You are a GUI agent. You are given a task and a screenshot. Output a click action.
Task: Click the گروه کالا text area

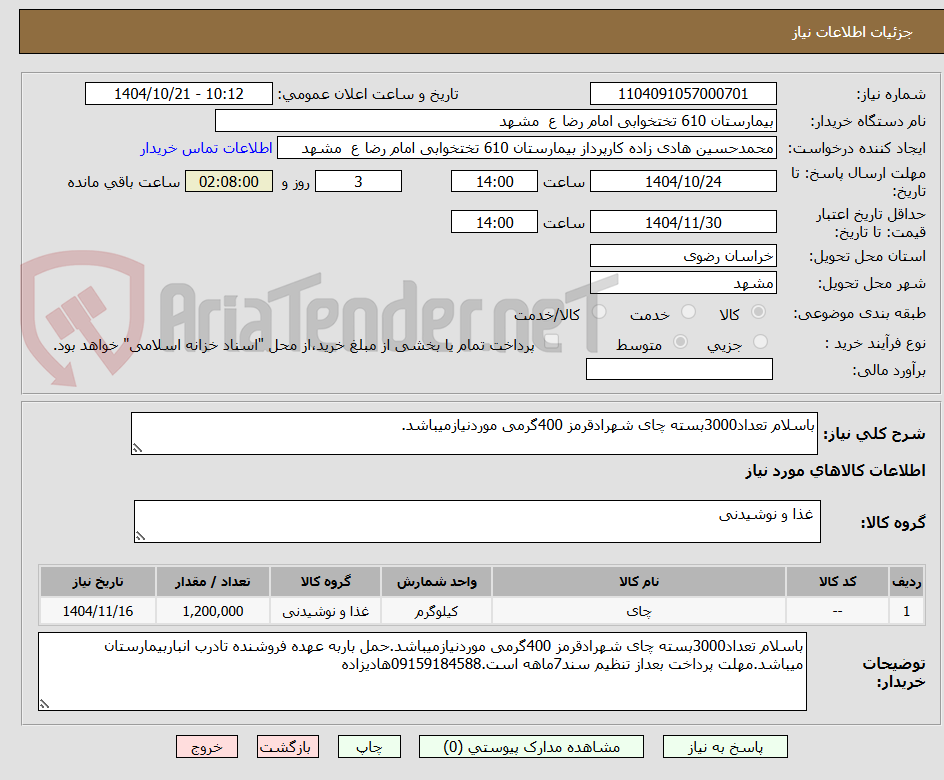tap(477, 521)
